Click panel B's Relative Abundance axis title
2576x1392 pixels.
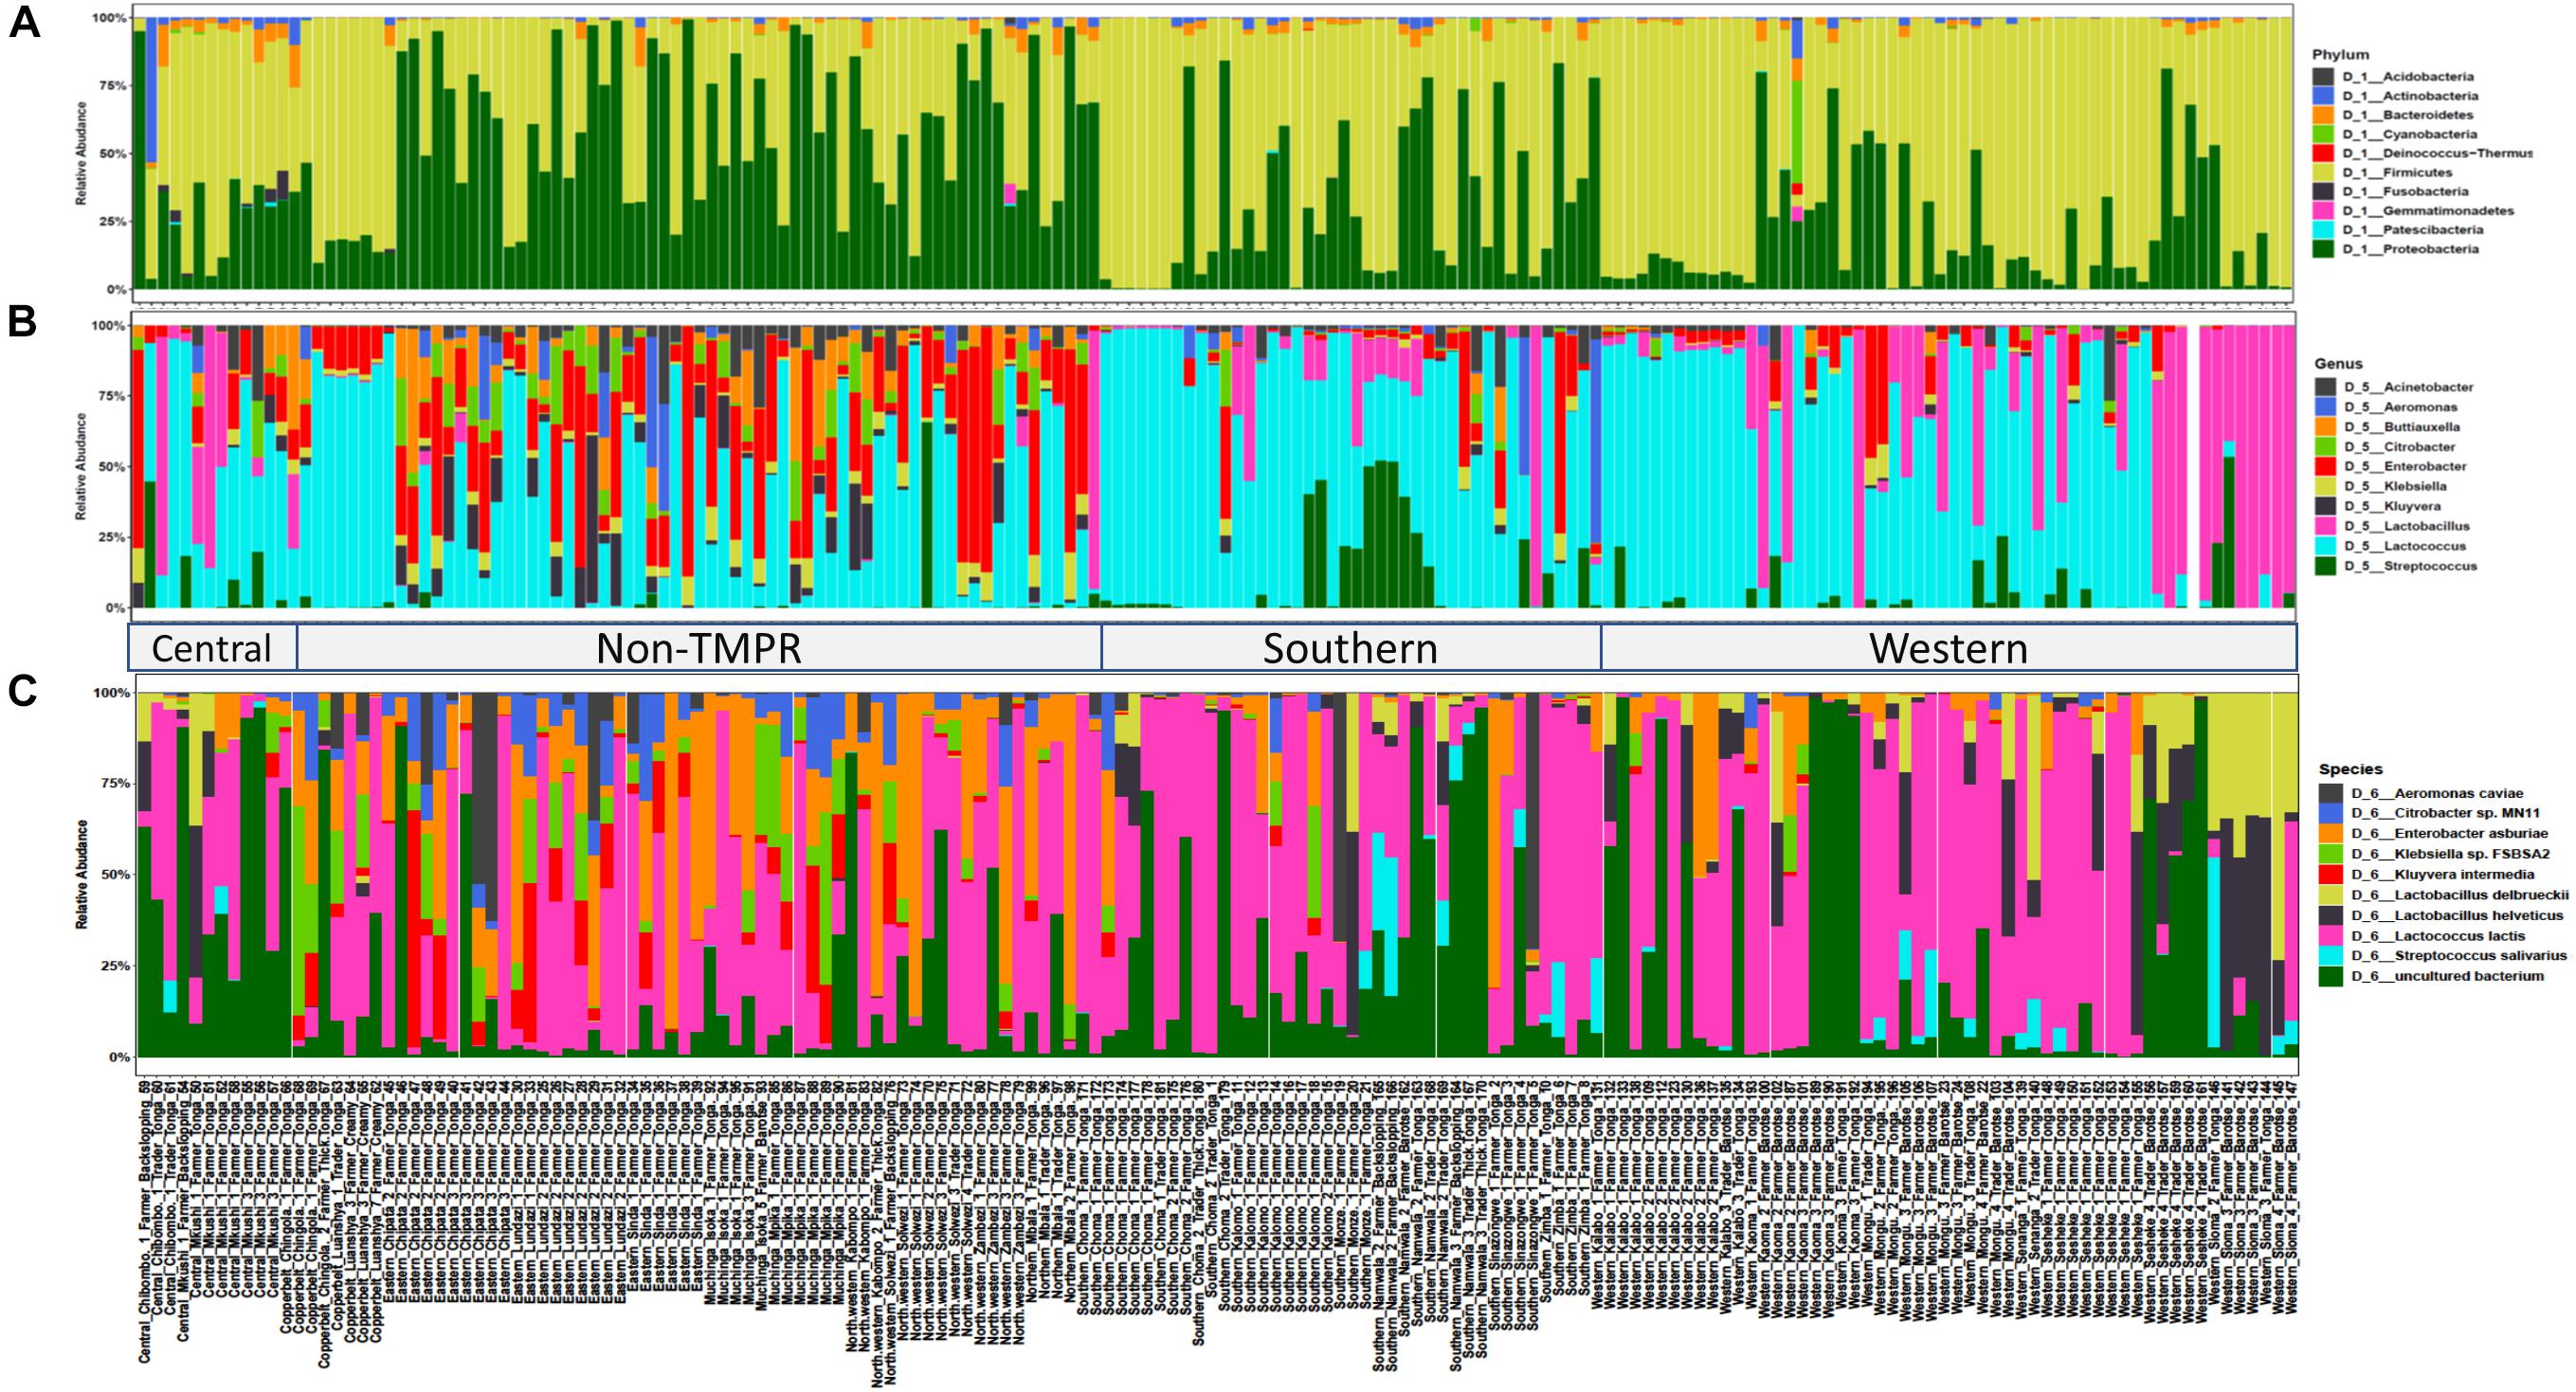pyautogui.click(x=81, y=466)
